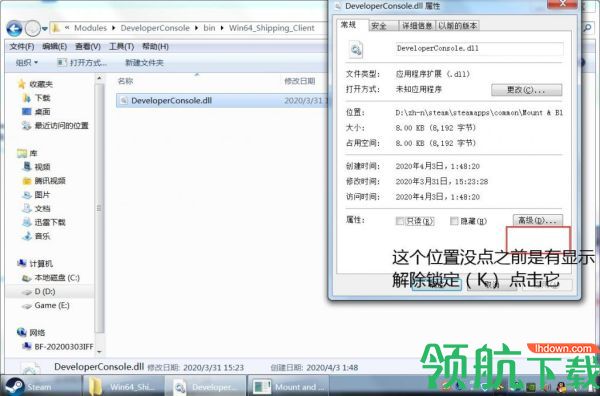Screen dimensions: 600x396
Task: Click sidebar scrollbar up arrow
Action: tap(99, 78)
